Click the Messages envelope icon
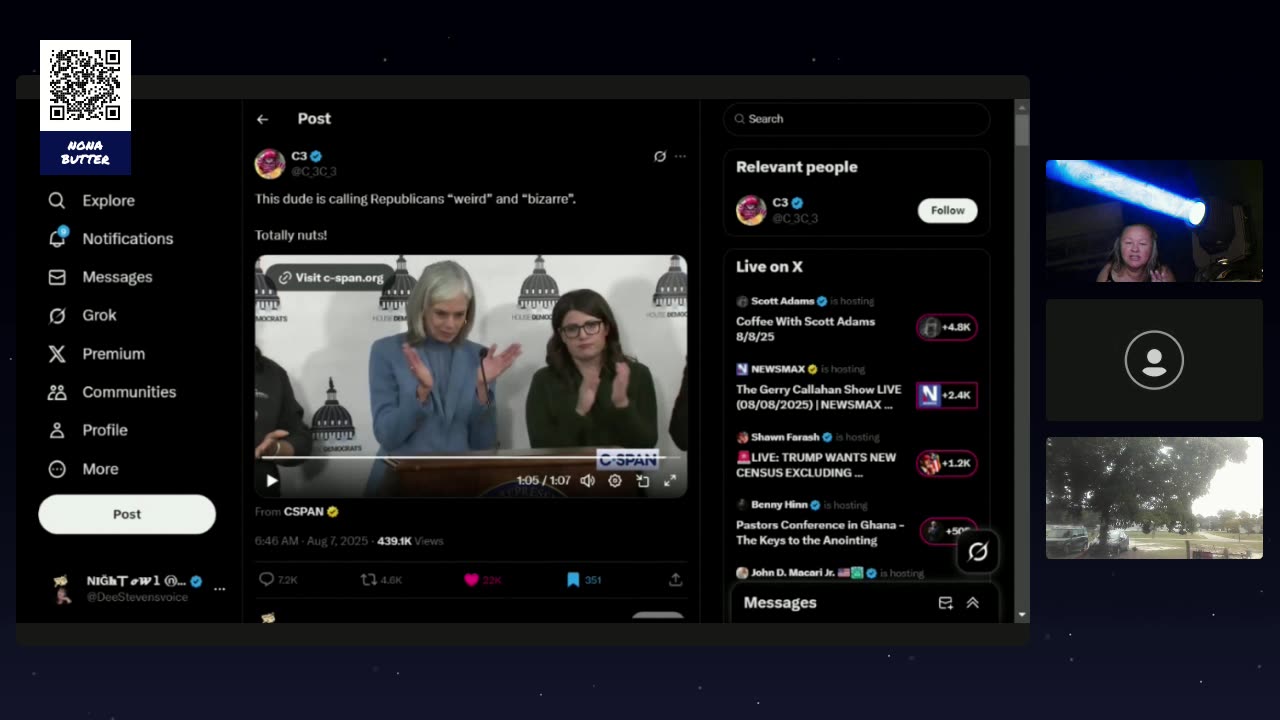This screenshot has height=720, width=1280. (x=57, y=277)
